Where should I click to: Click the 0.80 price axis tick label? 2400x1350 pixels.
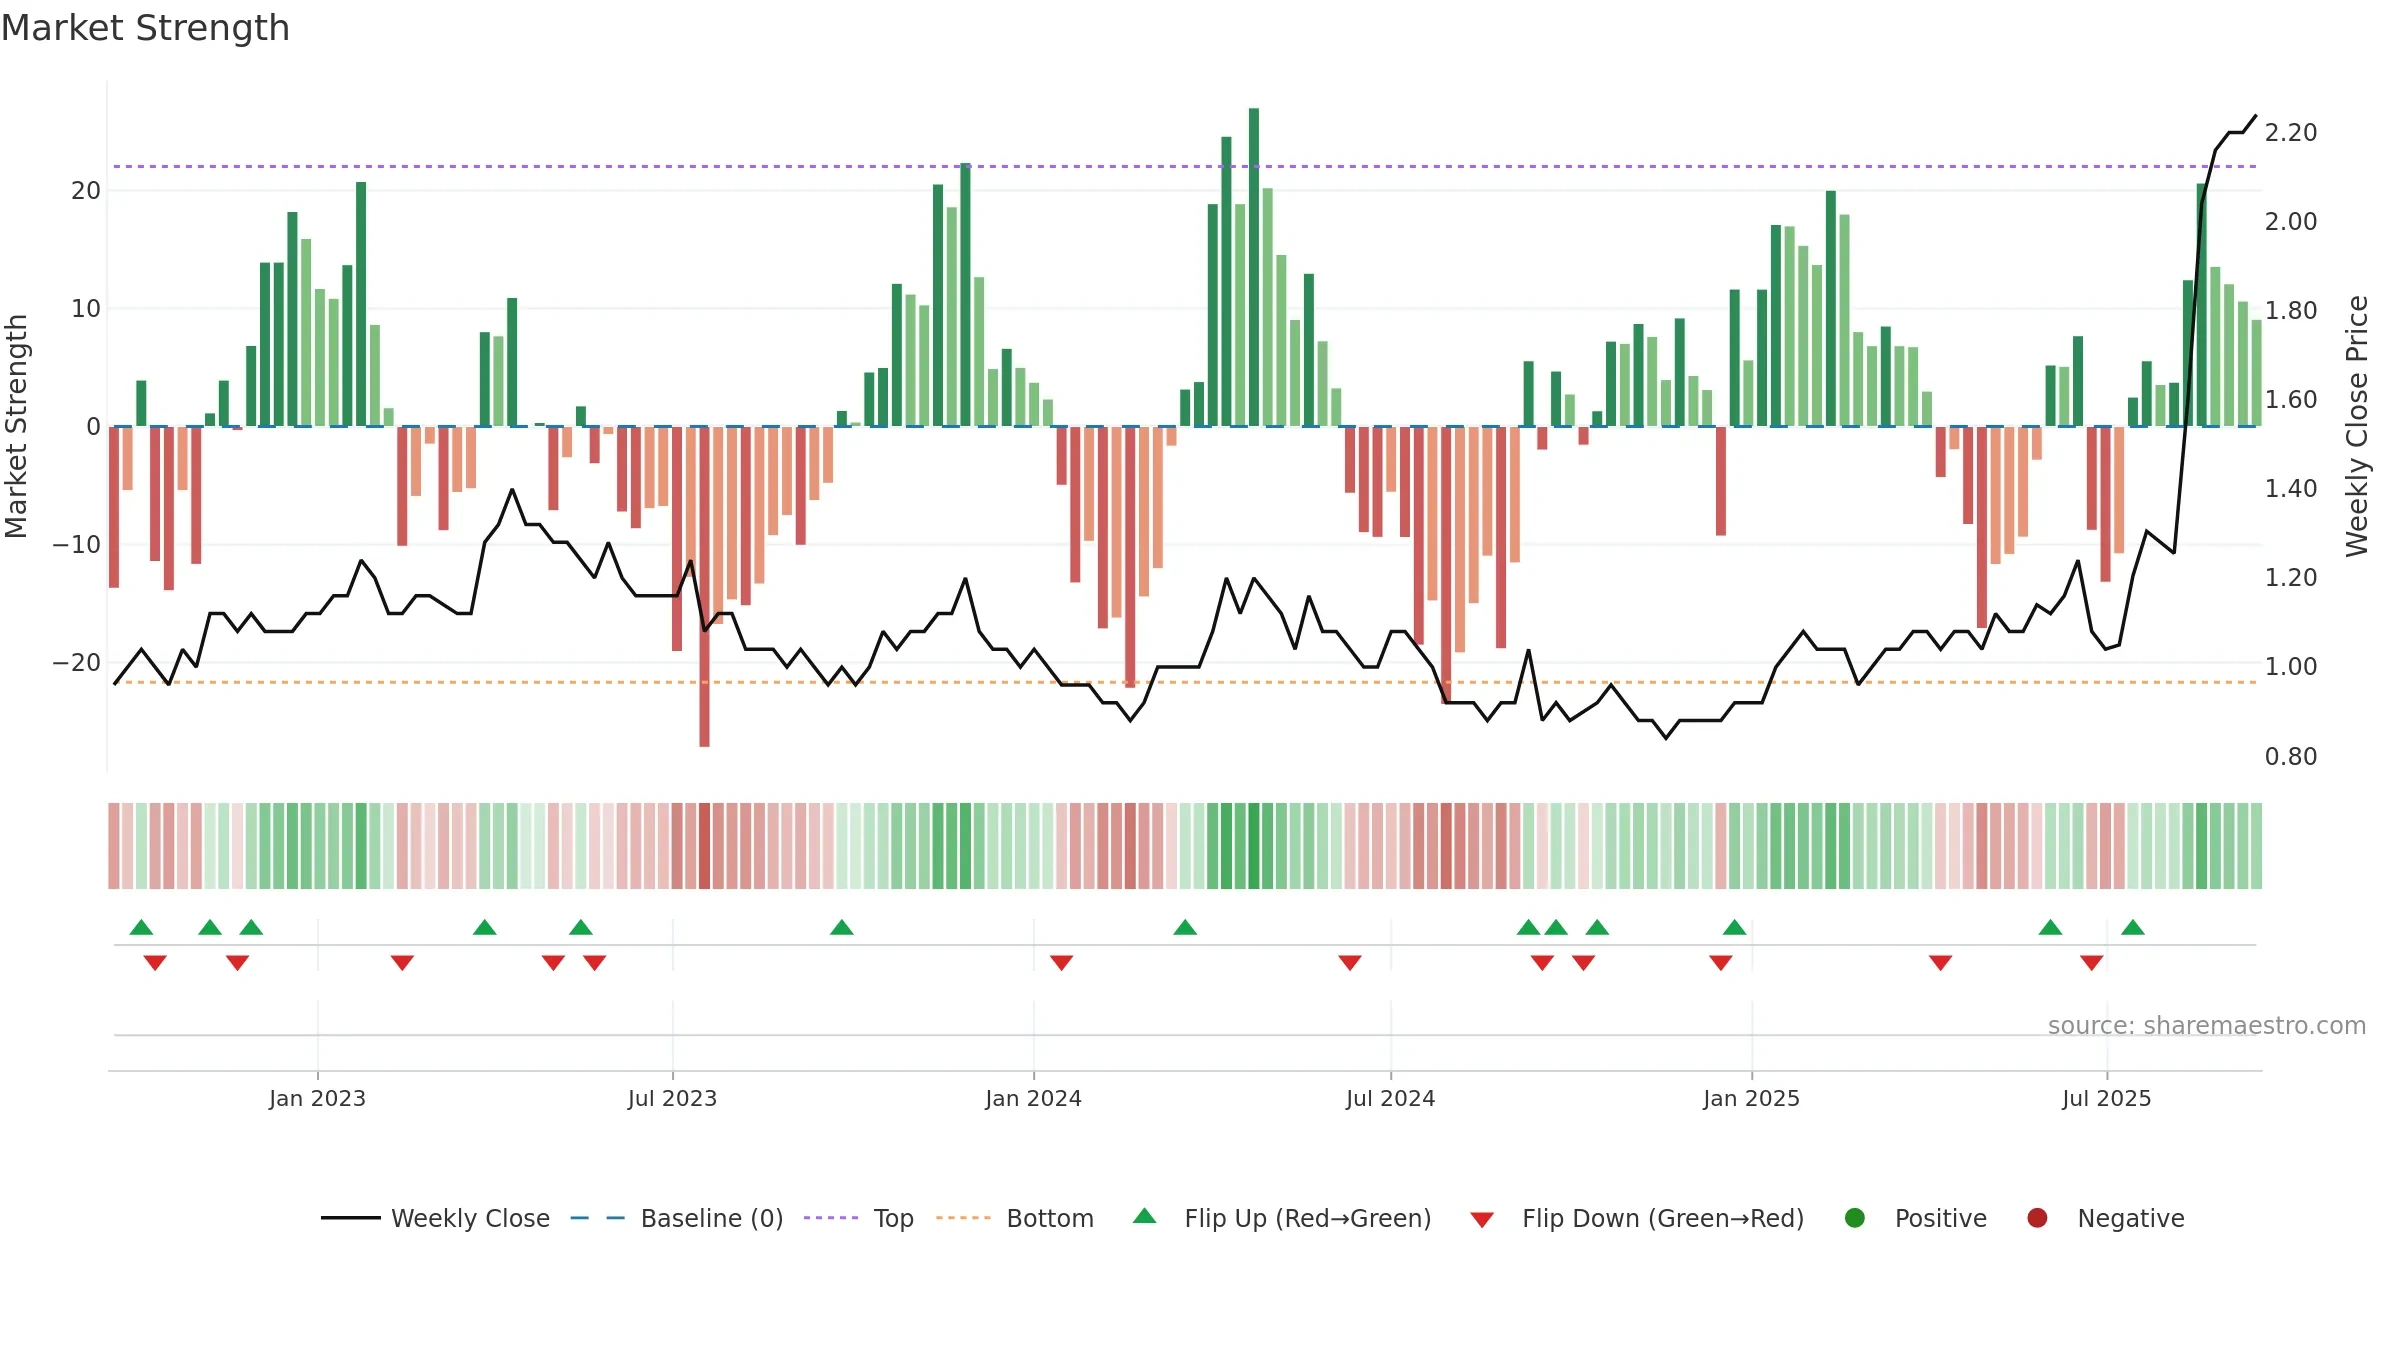pos(2291,756)
